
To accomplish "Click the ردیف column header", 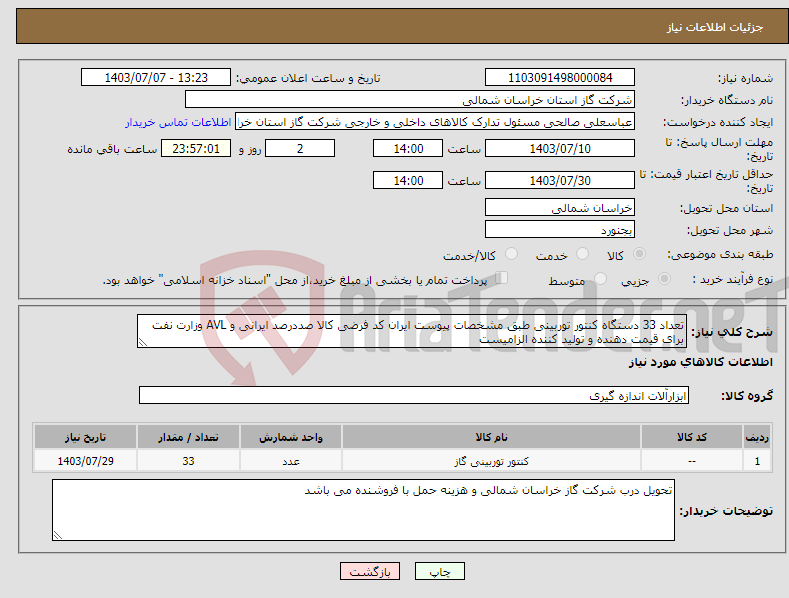I will point(757,437).
